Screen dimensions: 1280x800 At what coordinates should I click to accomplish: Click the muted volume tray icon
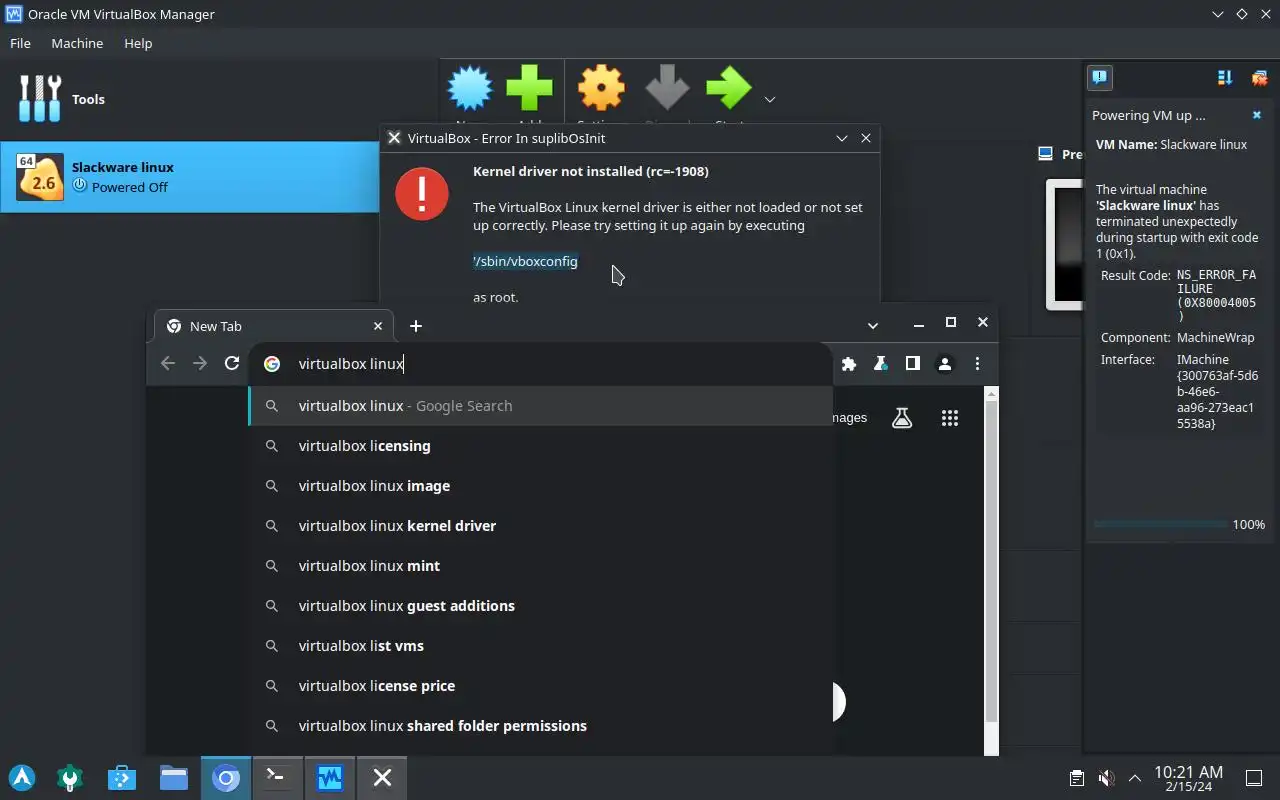tap(1106, 778)
